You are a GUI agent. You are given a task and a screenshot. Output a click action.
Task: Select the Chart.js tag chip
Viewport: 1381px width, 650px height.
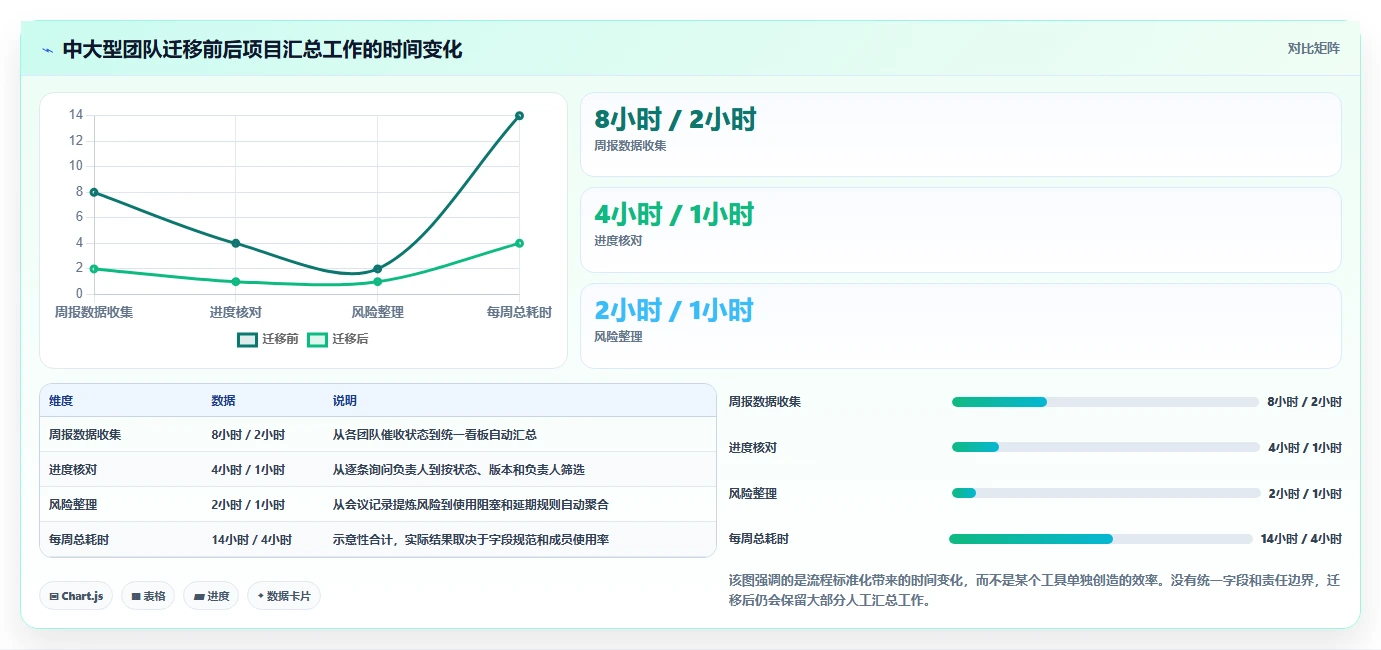tap(76, 596)
